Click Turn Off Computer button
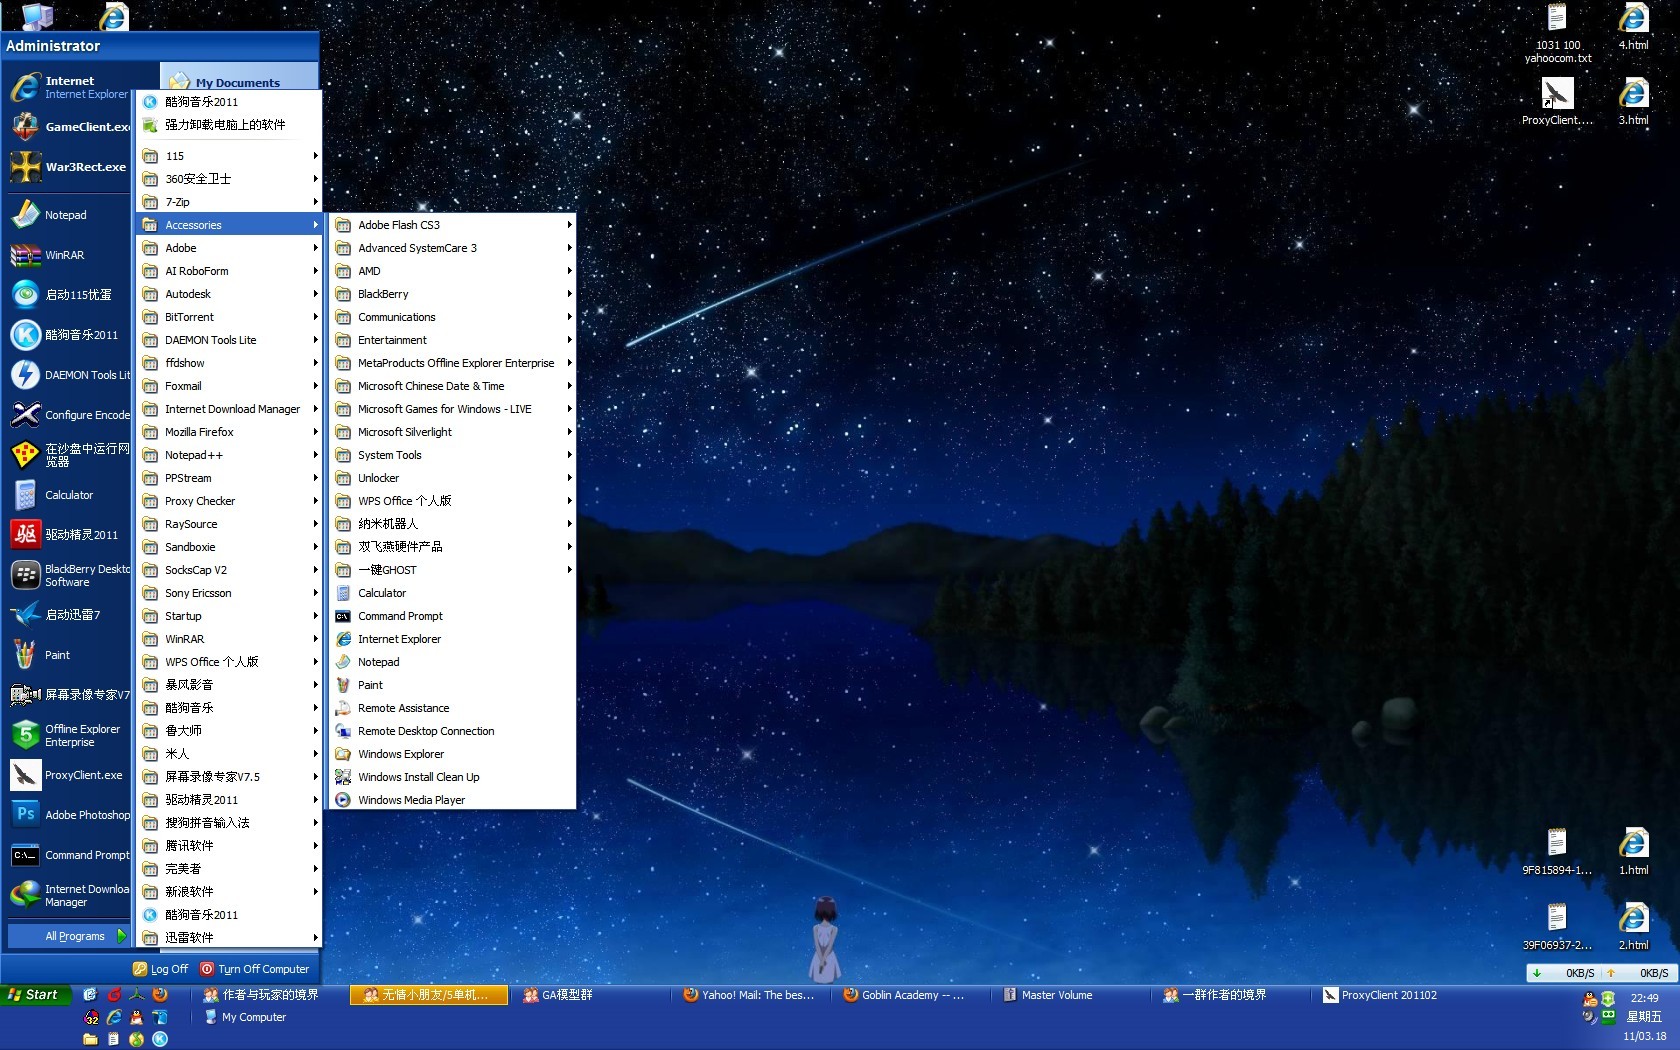Viewport: 1680px width, 1050px height. 254,969
